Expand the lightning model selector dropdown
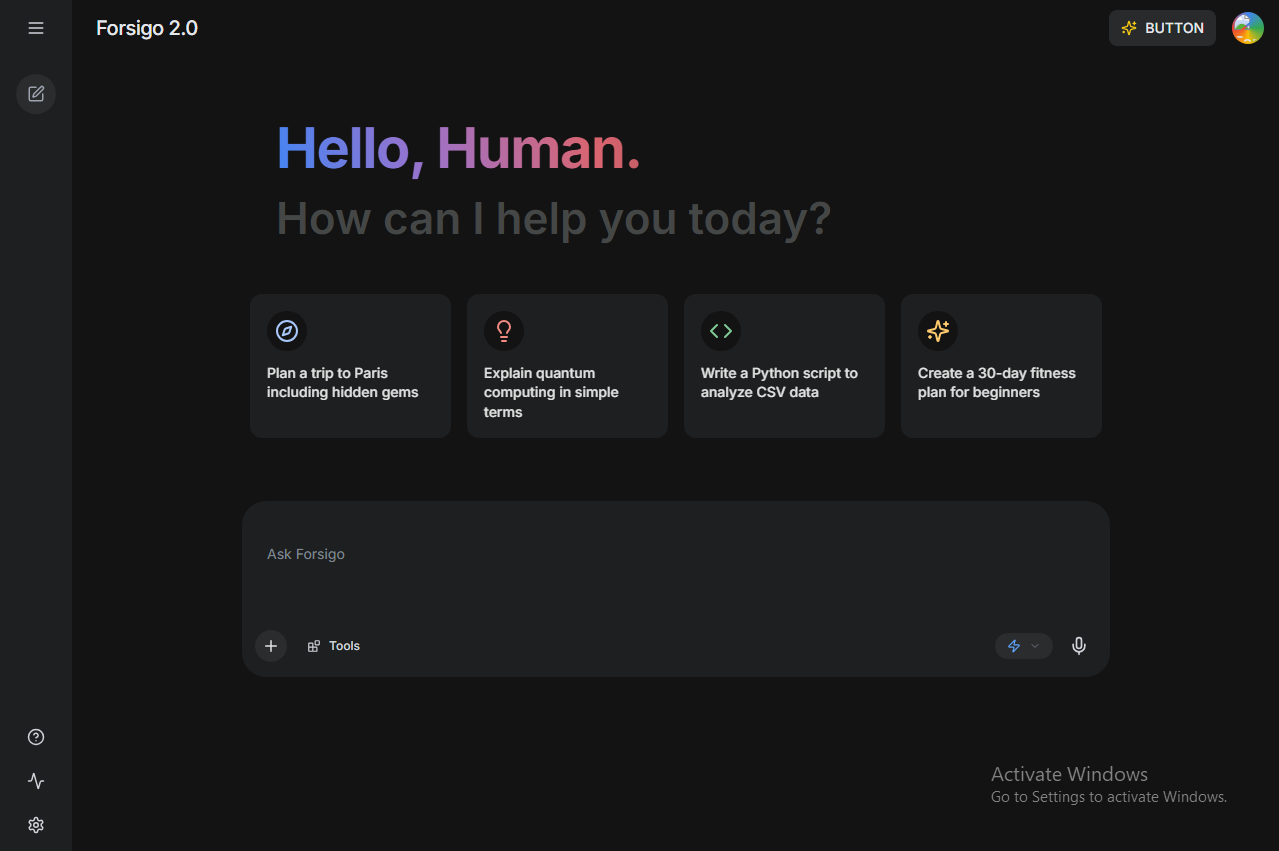The width and height of the screenshot is (1279, 851). pos(1023,646)
